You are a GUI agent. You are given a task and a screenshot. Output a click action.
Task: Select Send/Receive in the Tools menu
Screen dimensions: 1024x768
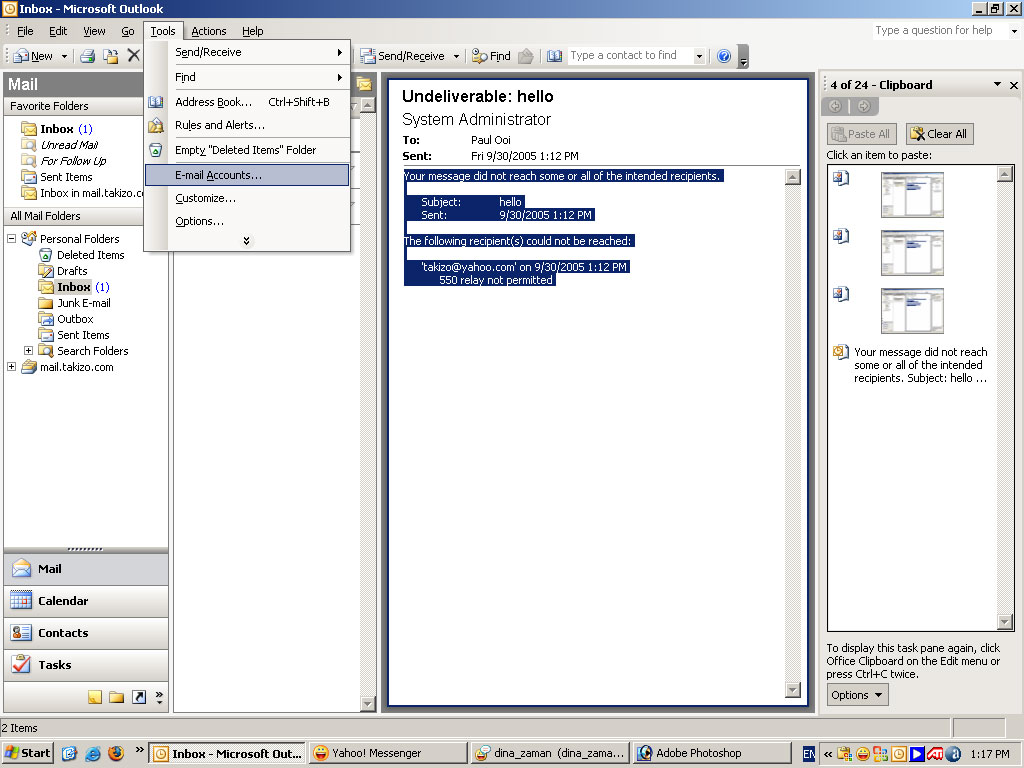point(248,52)
